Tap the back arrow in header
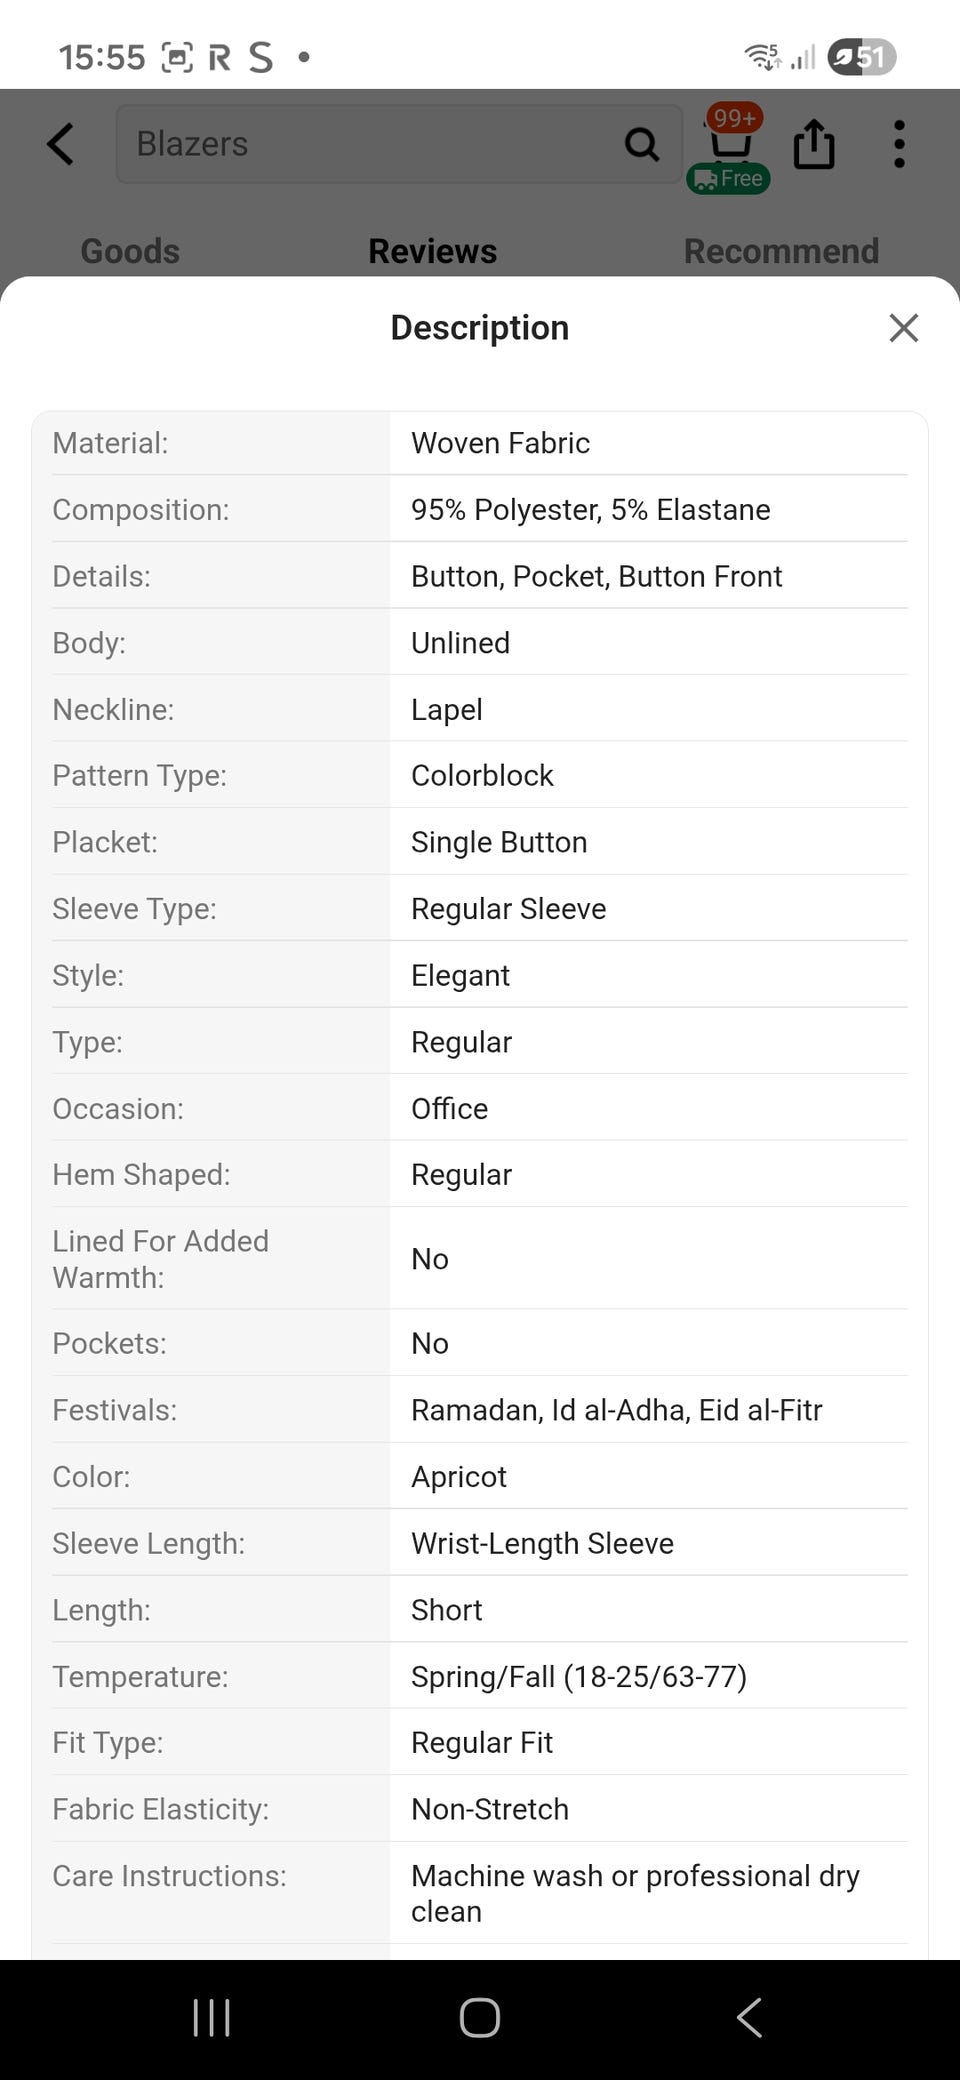This screenshot has height=2080, width=960. [61, 144]
